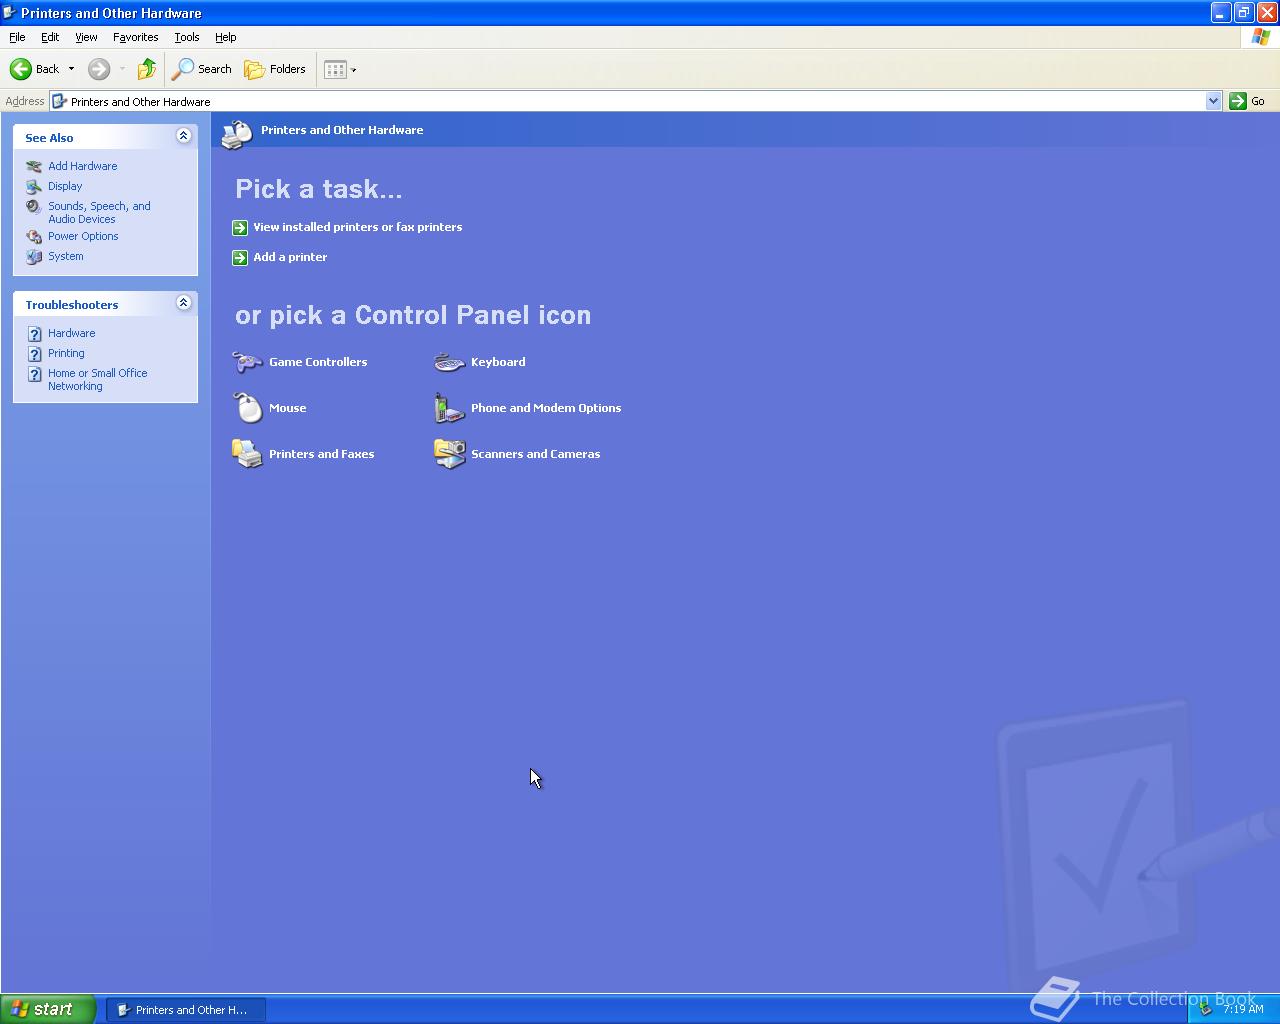Click the Printing troubleshooter help icon
Screen dimensions: 1280x1024
(35, 354)
